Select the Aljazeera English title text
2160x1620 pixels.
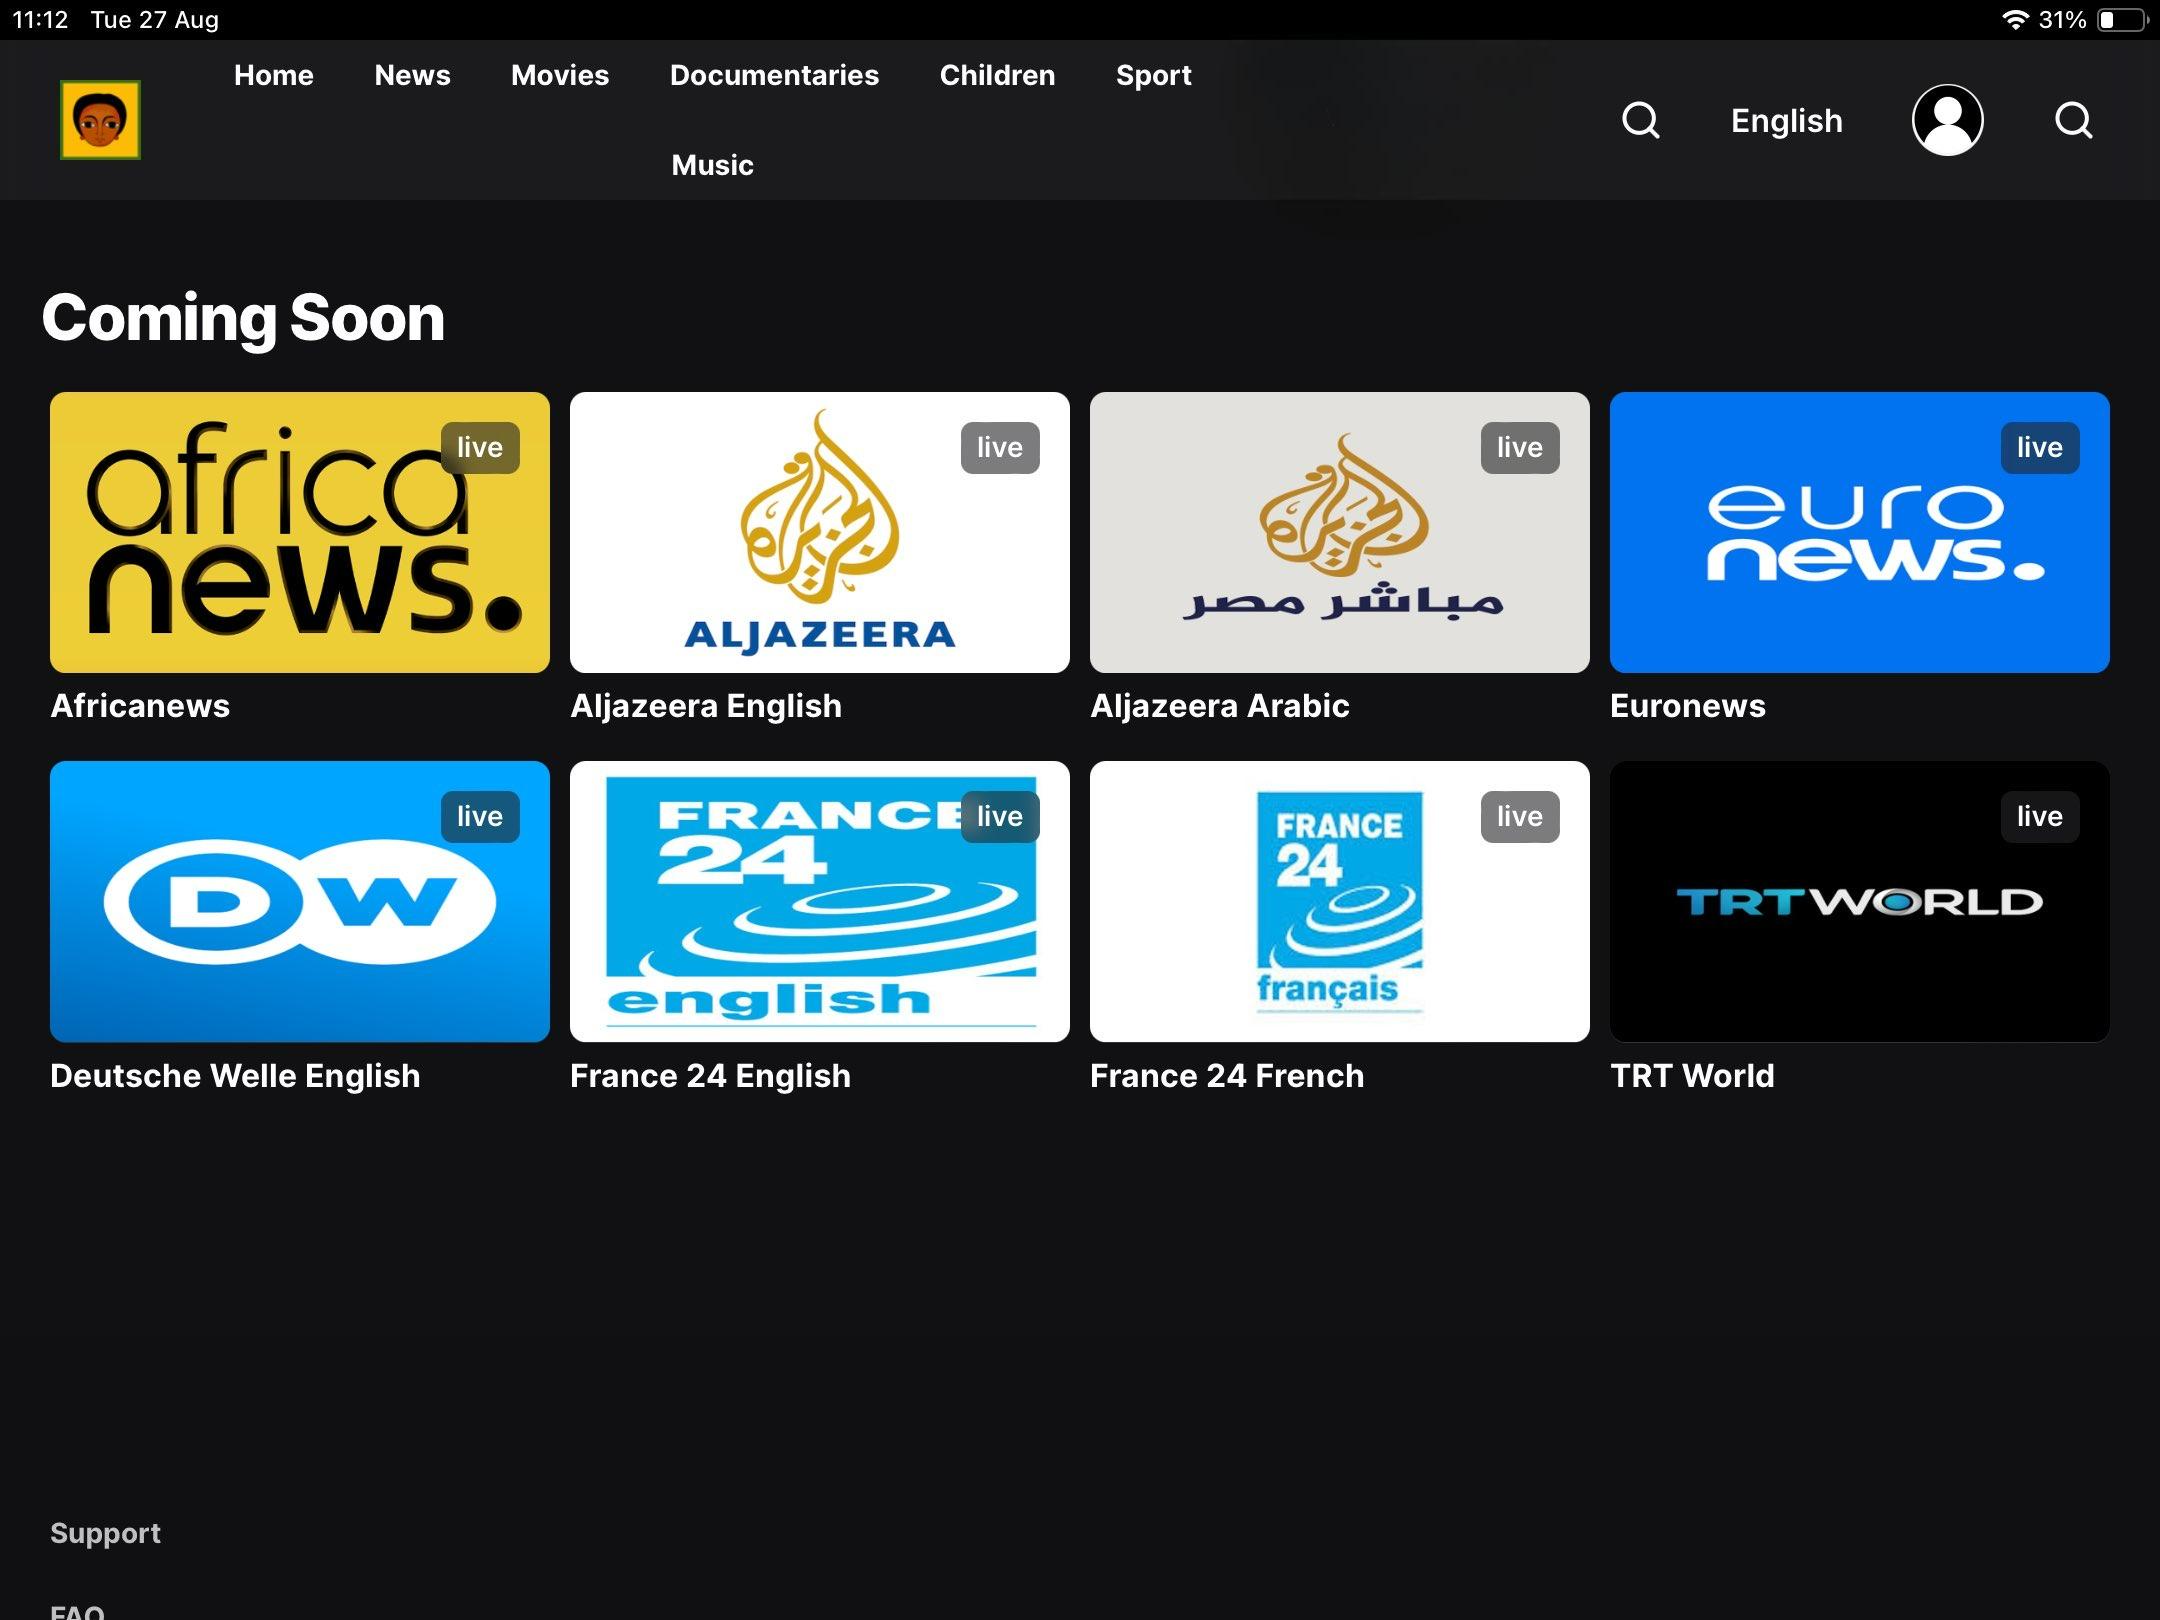point(706,706)
